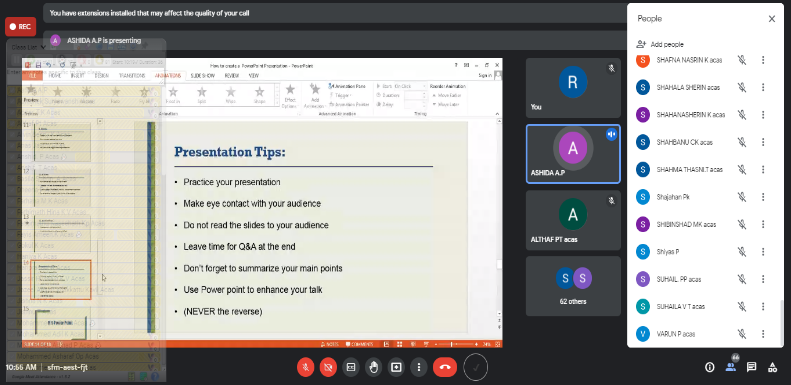The height and width of the screenshot is (385, 791).
Task: Open the chat with everyone
Action: [x=752, y=367]
